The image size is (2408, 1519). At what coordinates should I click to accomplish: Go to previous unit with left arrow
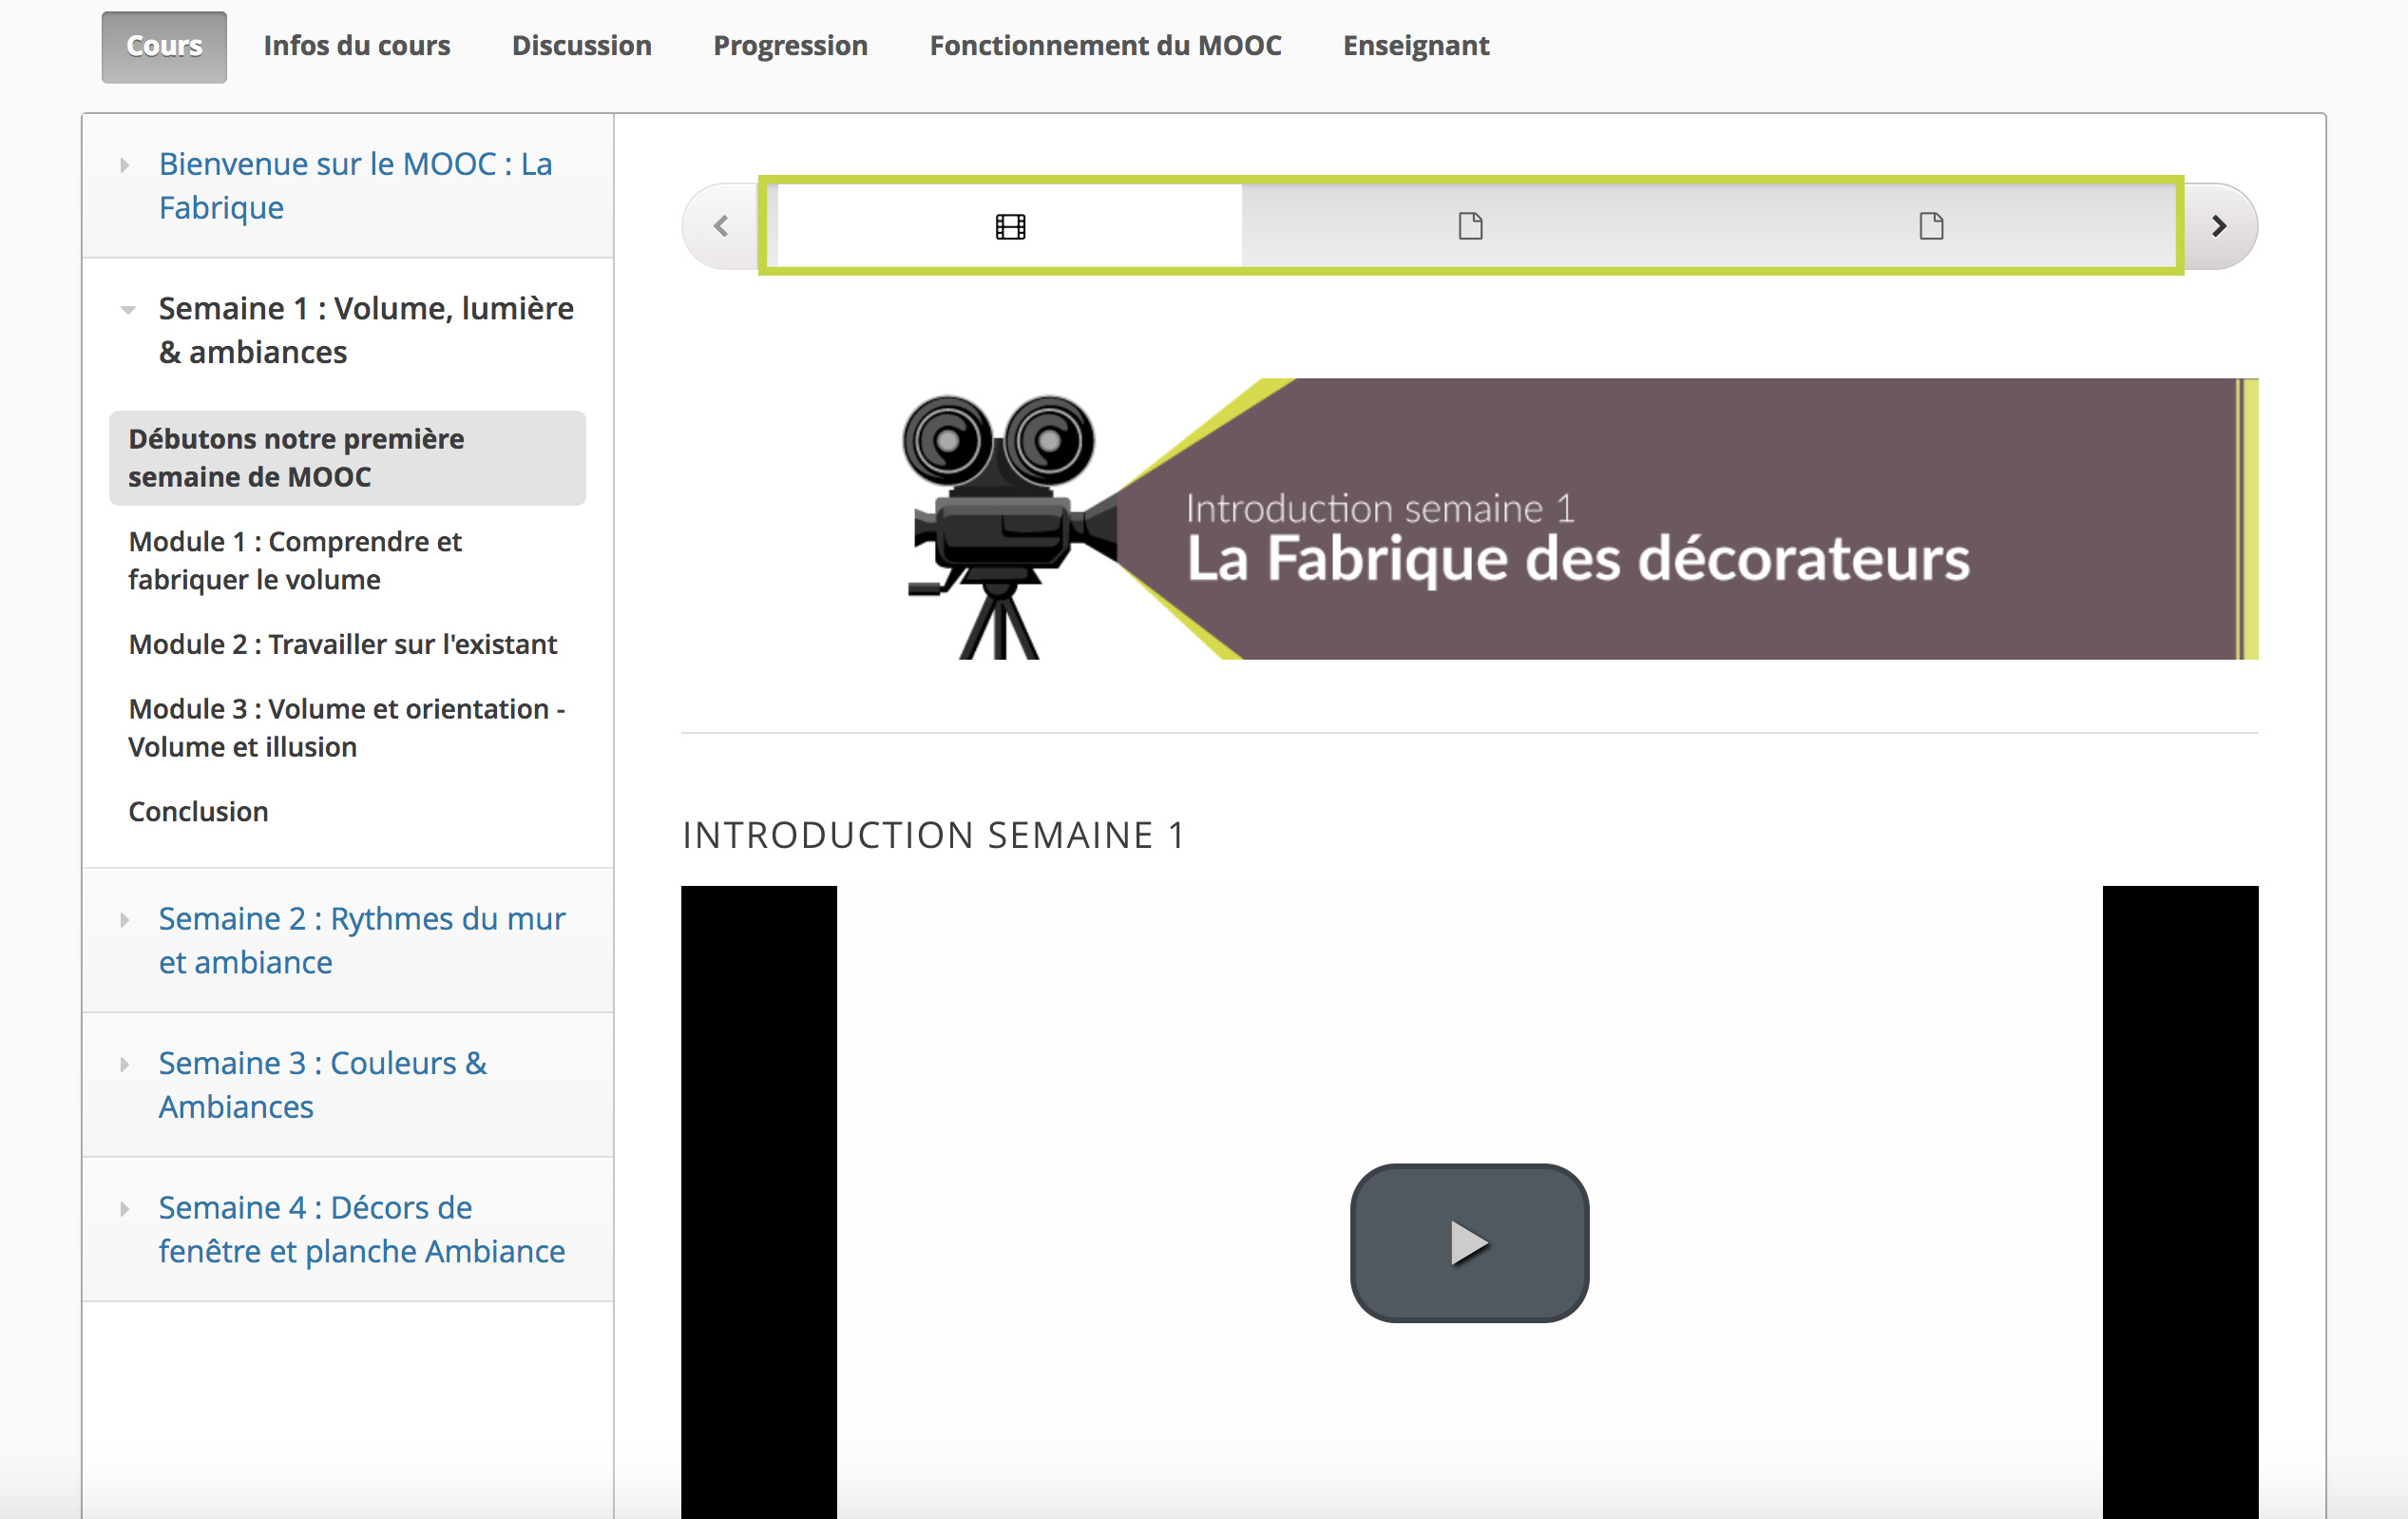pos(721,226)
